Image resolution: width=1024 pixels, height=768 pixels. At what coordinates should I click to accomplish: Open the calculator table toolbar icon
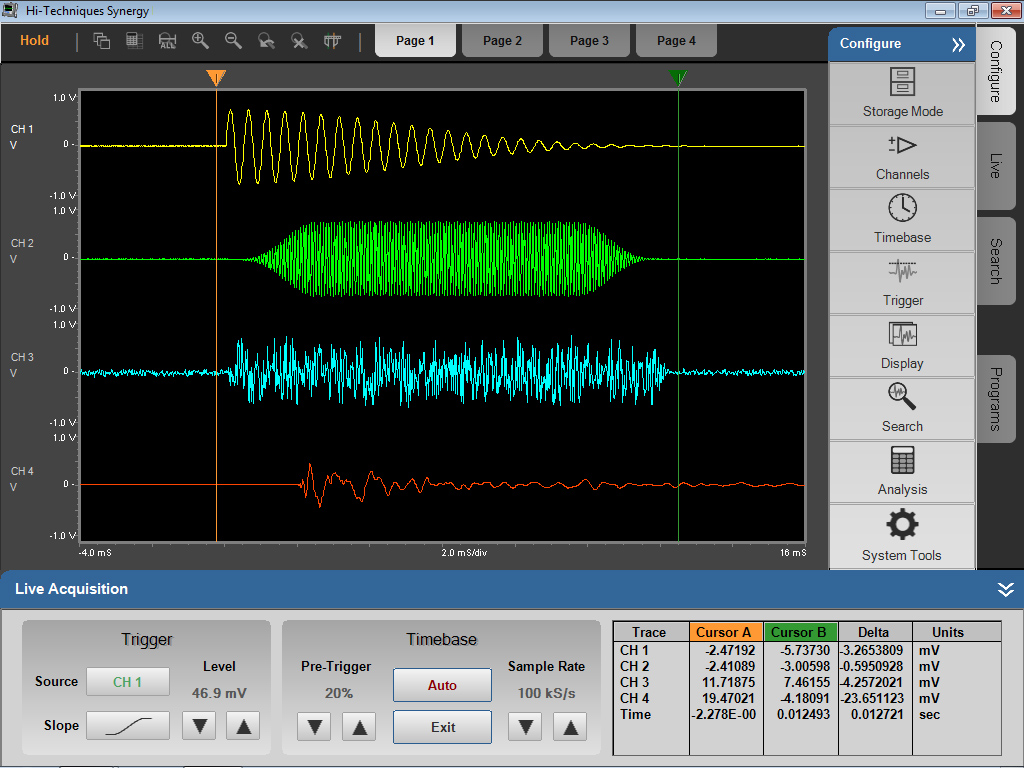(x=135, y=40)
